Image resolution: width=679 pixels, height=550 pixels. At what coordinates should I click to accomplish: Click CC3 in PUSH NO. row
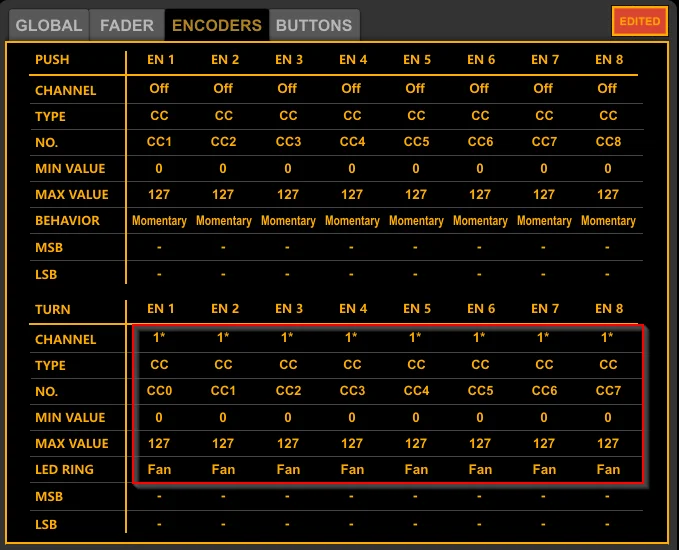pyautogui.click(x=288, y=142)
